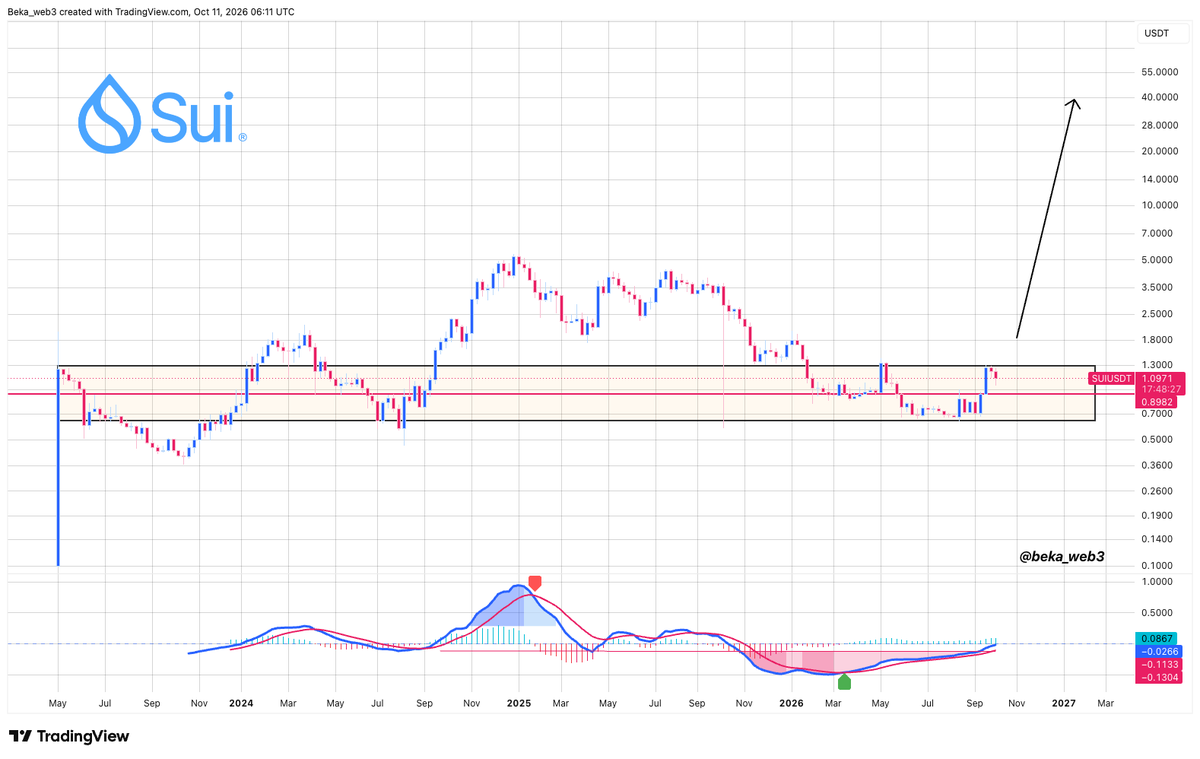
Task: Click the 2027 label on time axis
Action: tap(1064, 703)
